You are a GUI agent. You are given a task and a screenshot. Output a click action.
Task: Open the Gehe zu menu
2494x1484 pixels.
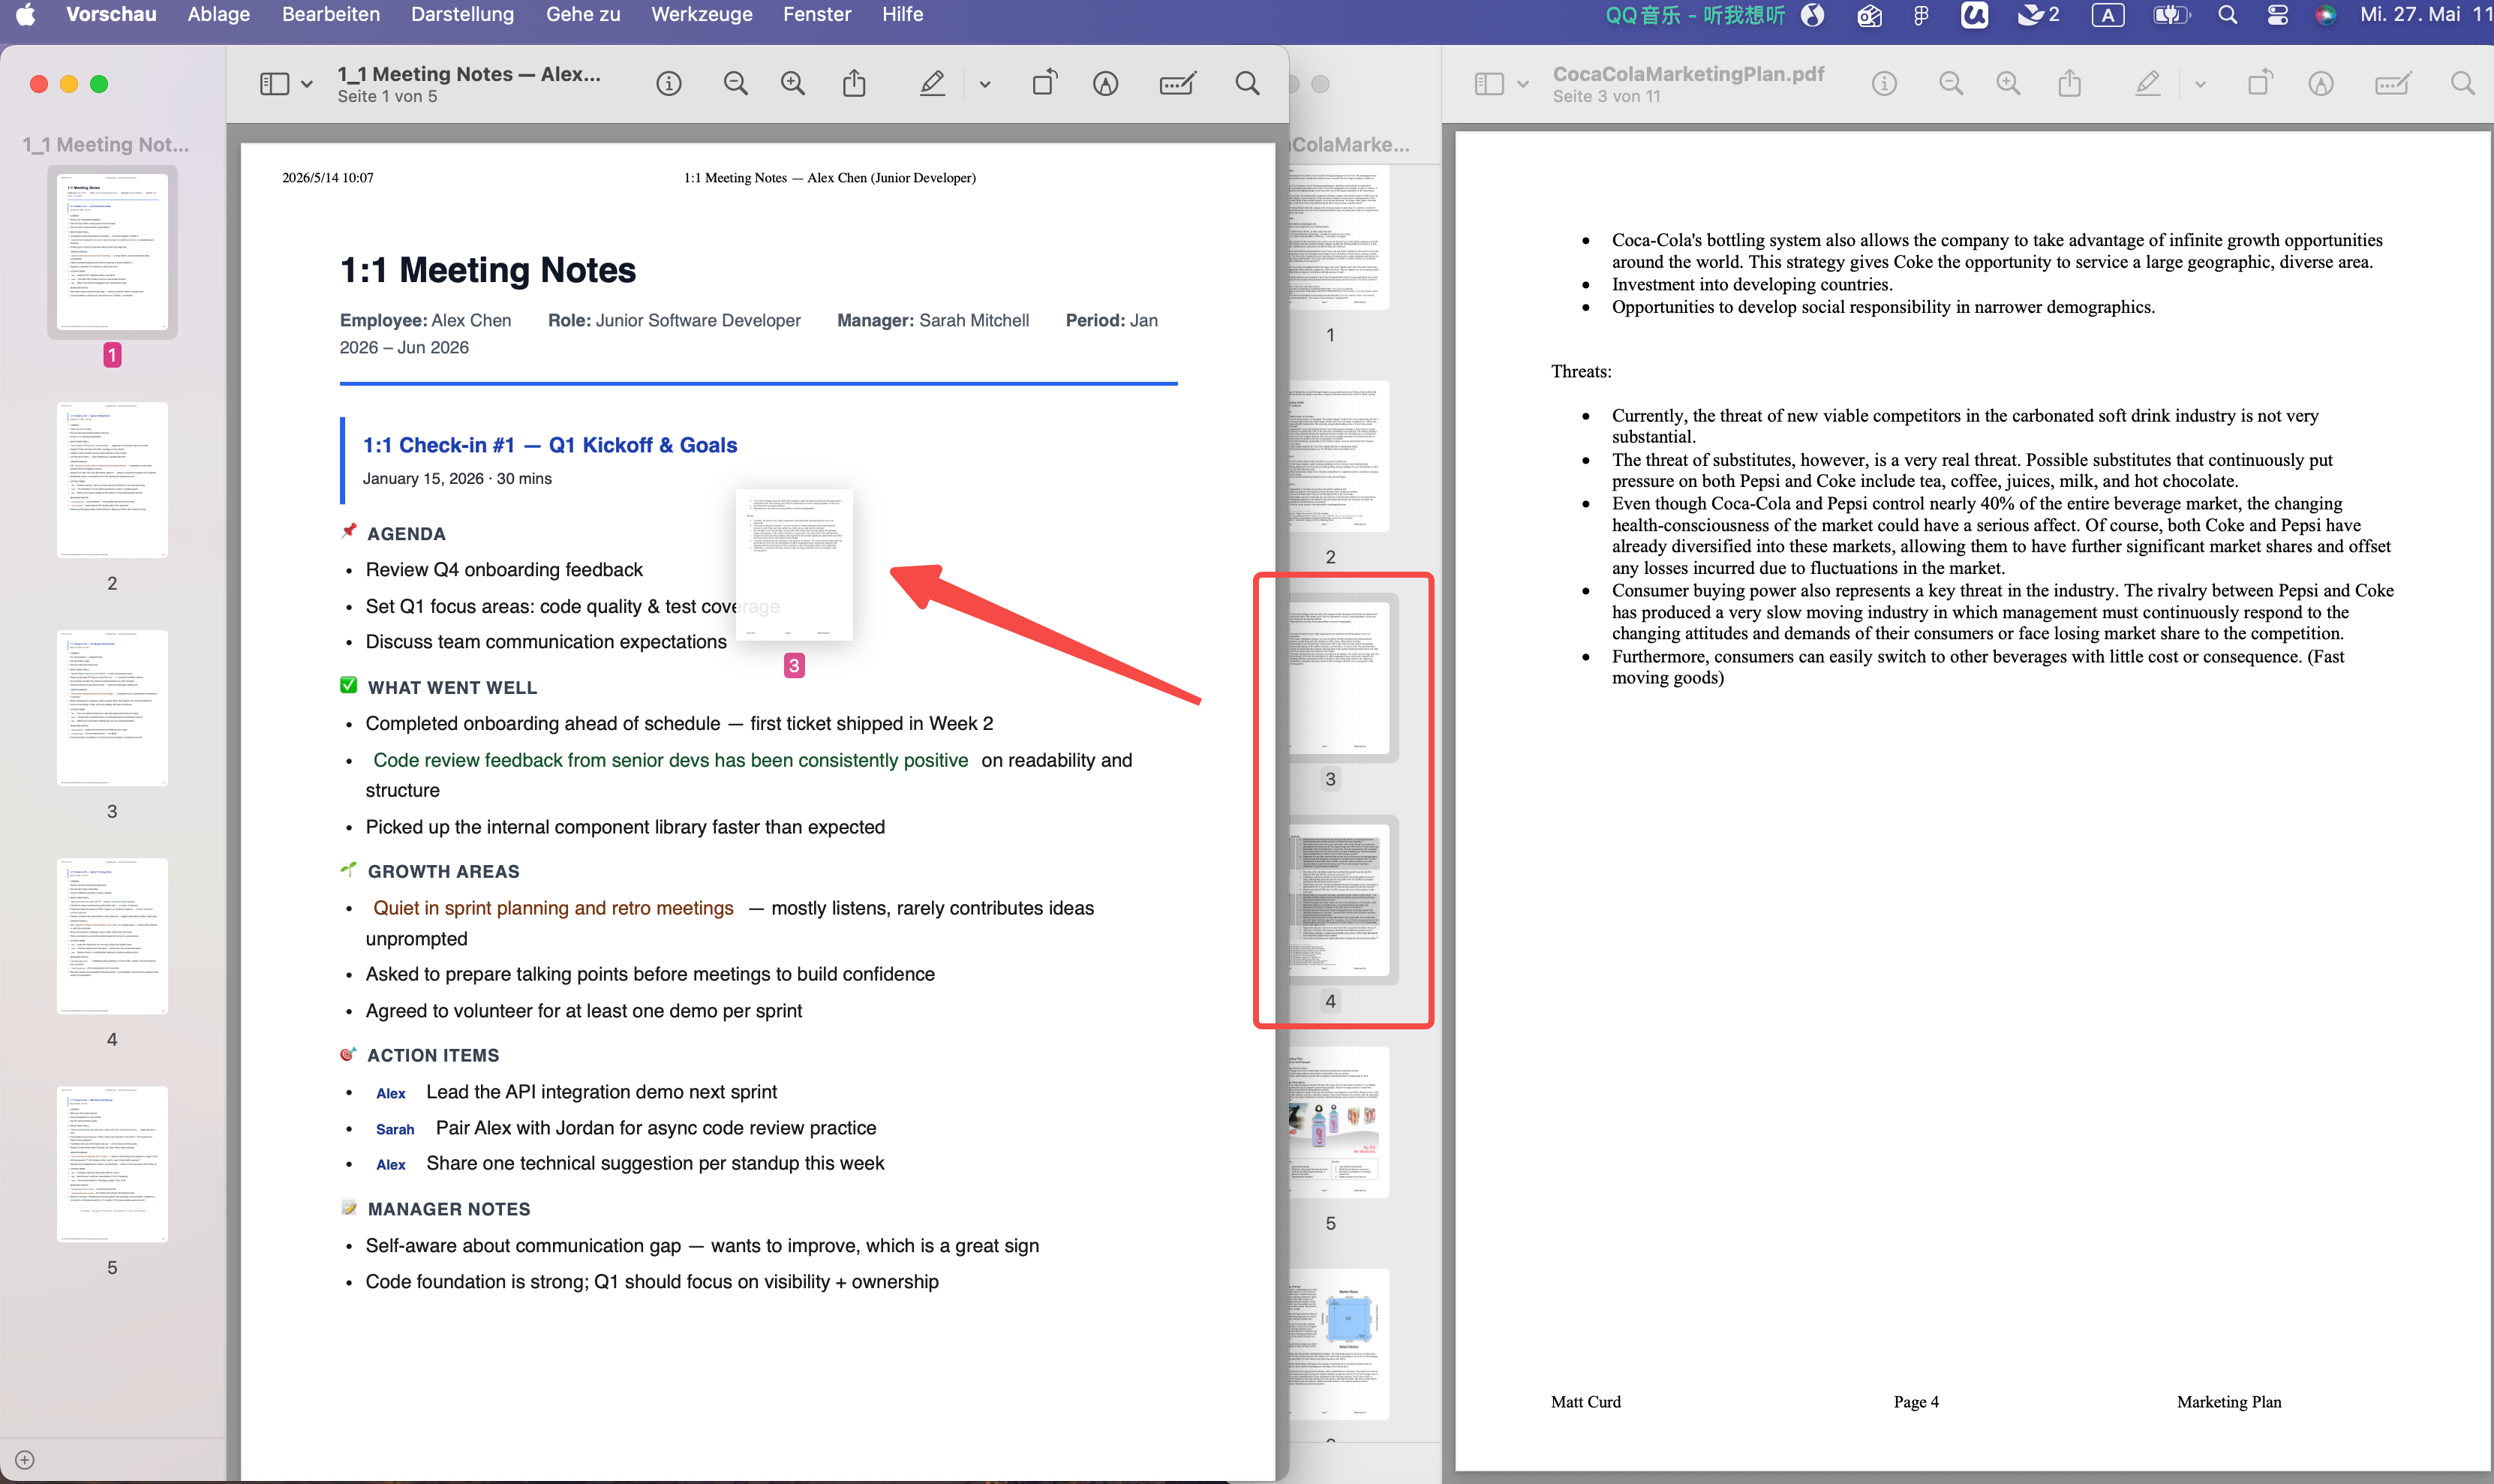tap(583, 14)
